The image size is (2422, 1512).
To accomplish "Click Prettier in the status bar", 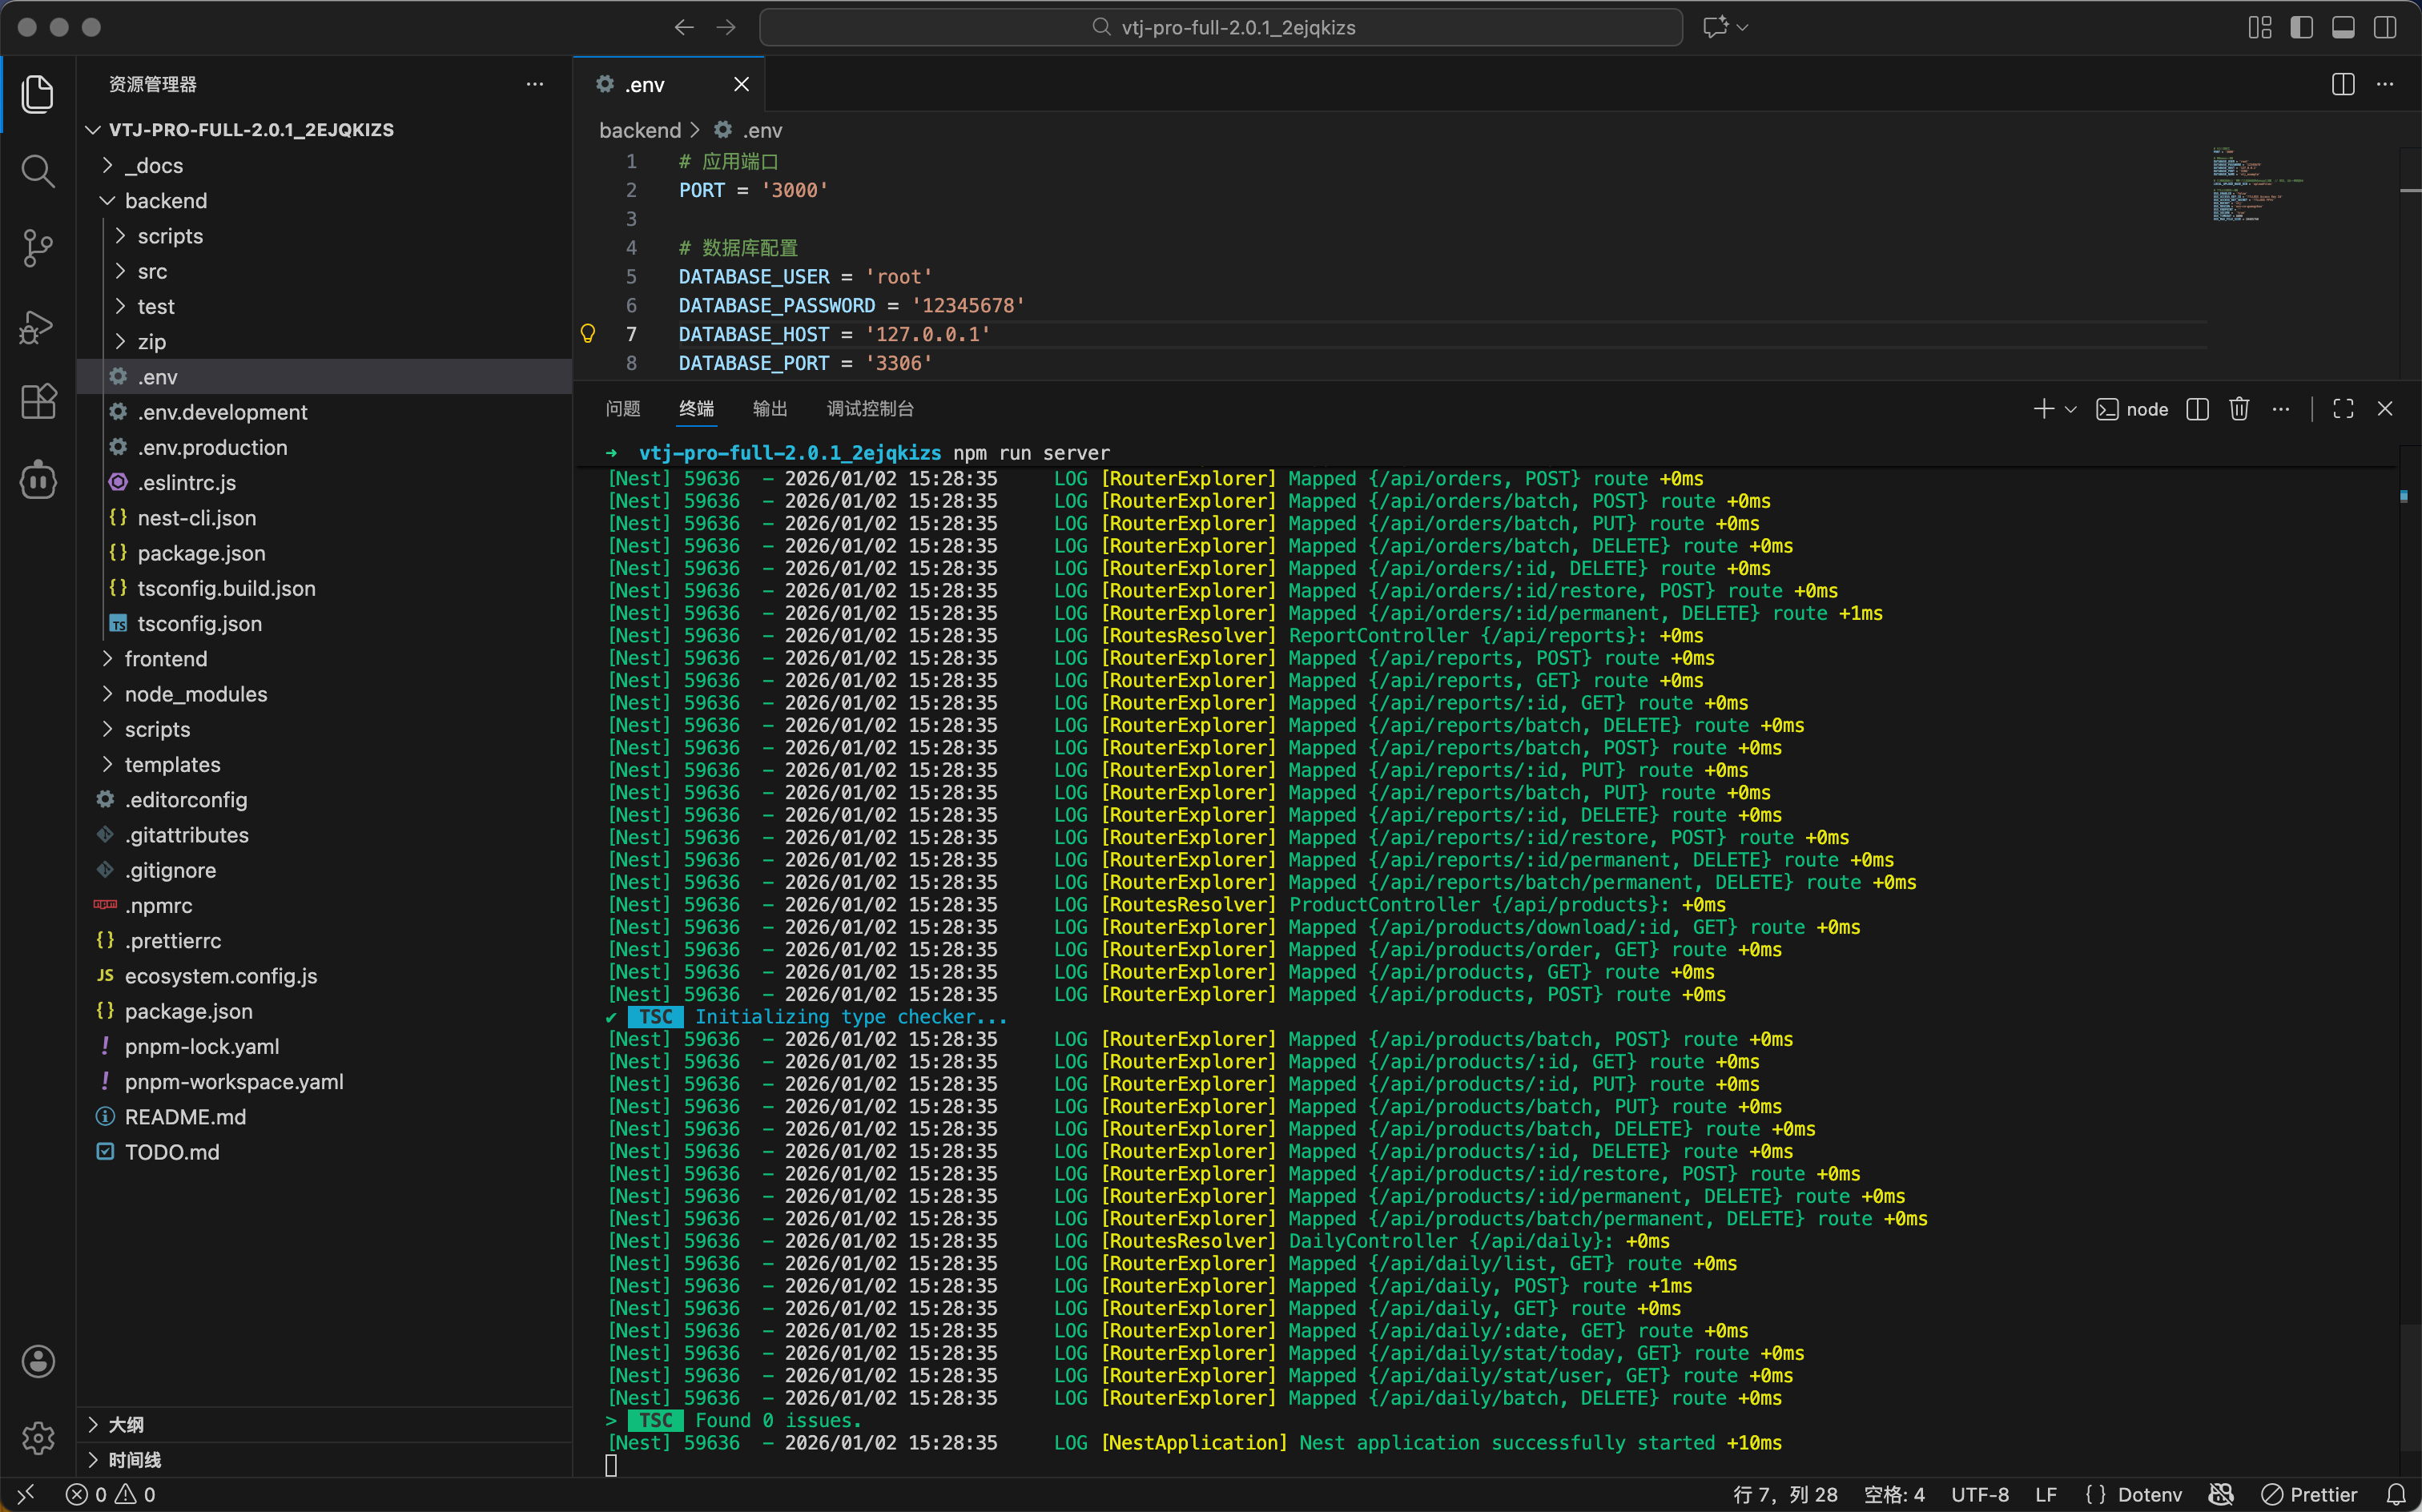I will point(2308,1494).
